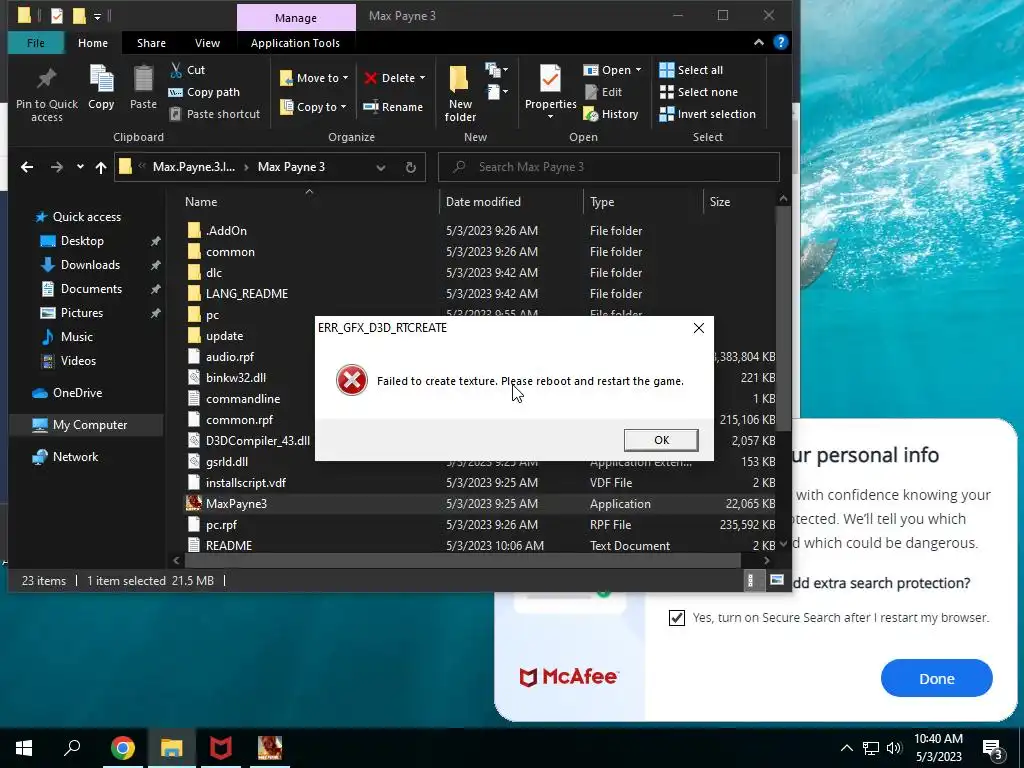Image resolution: width=1024 pixels, height=768 pixels.
Task: Click Select all in ribbon
Action: (691, 70)
